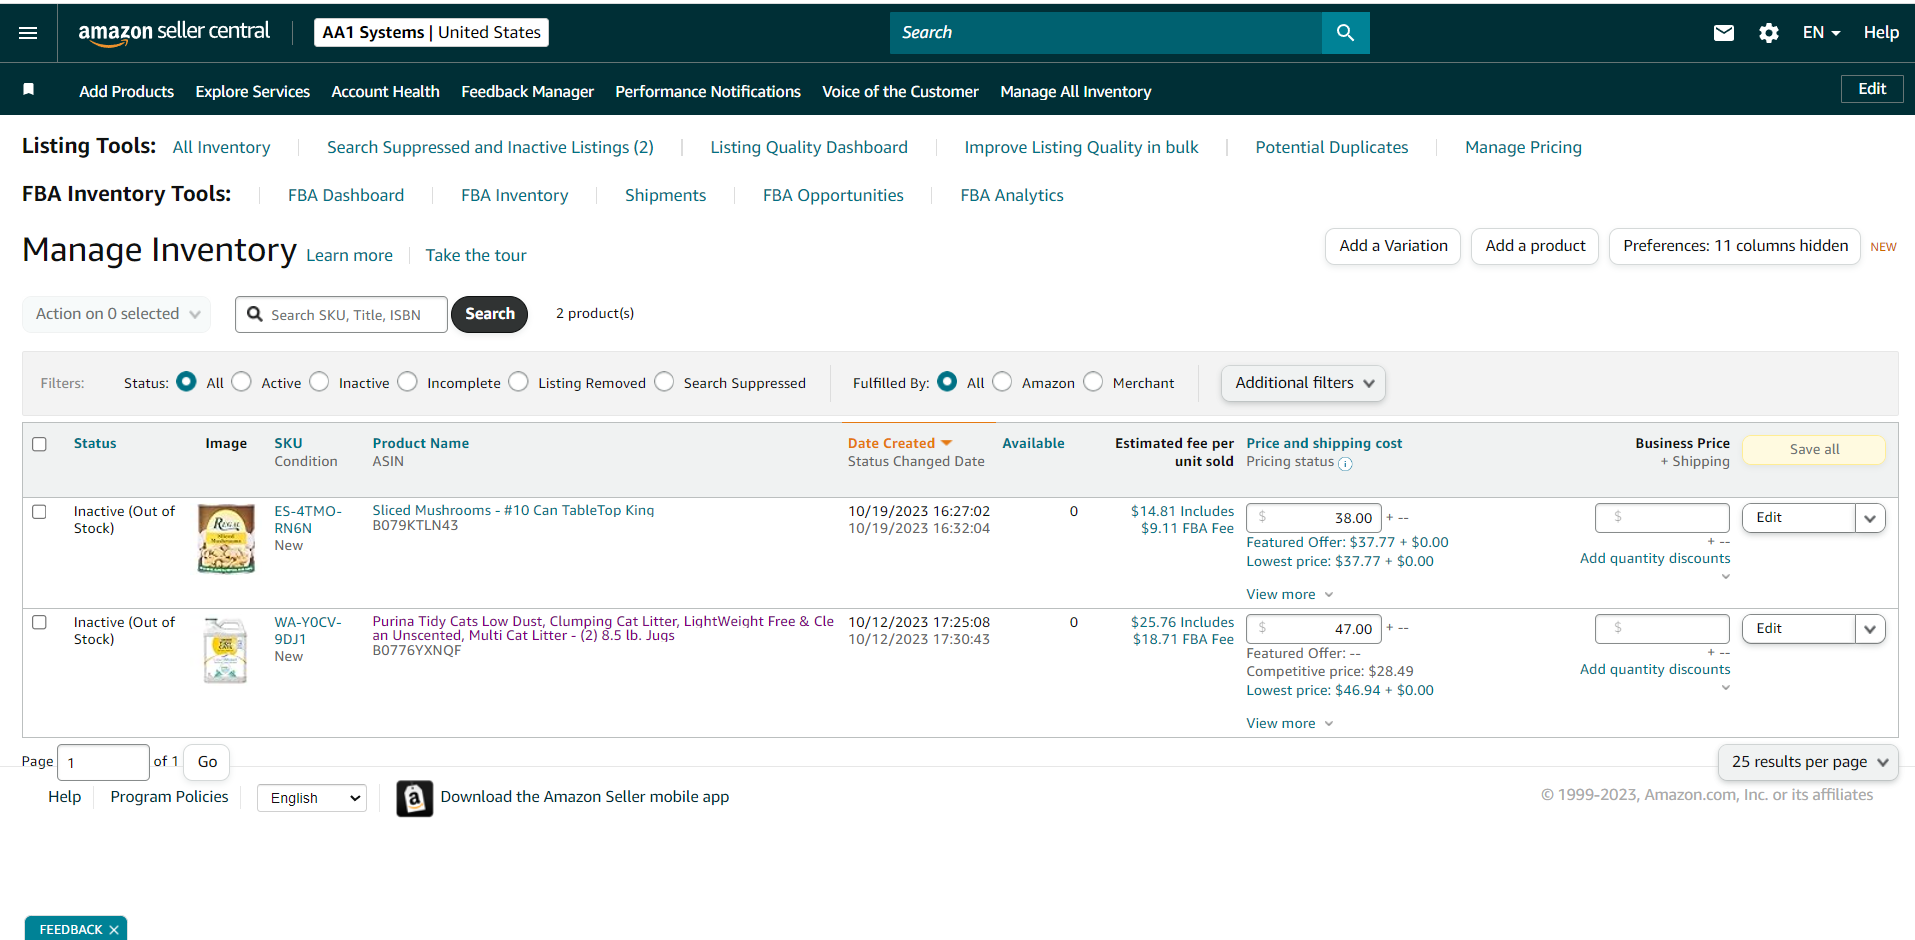Select the Search Suppressed filter
Image resolution: width=1915 pixels, height=940 pixels.
click(x=664, y=382)
